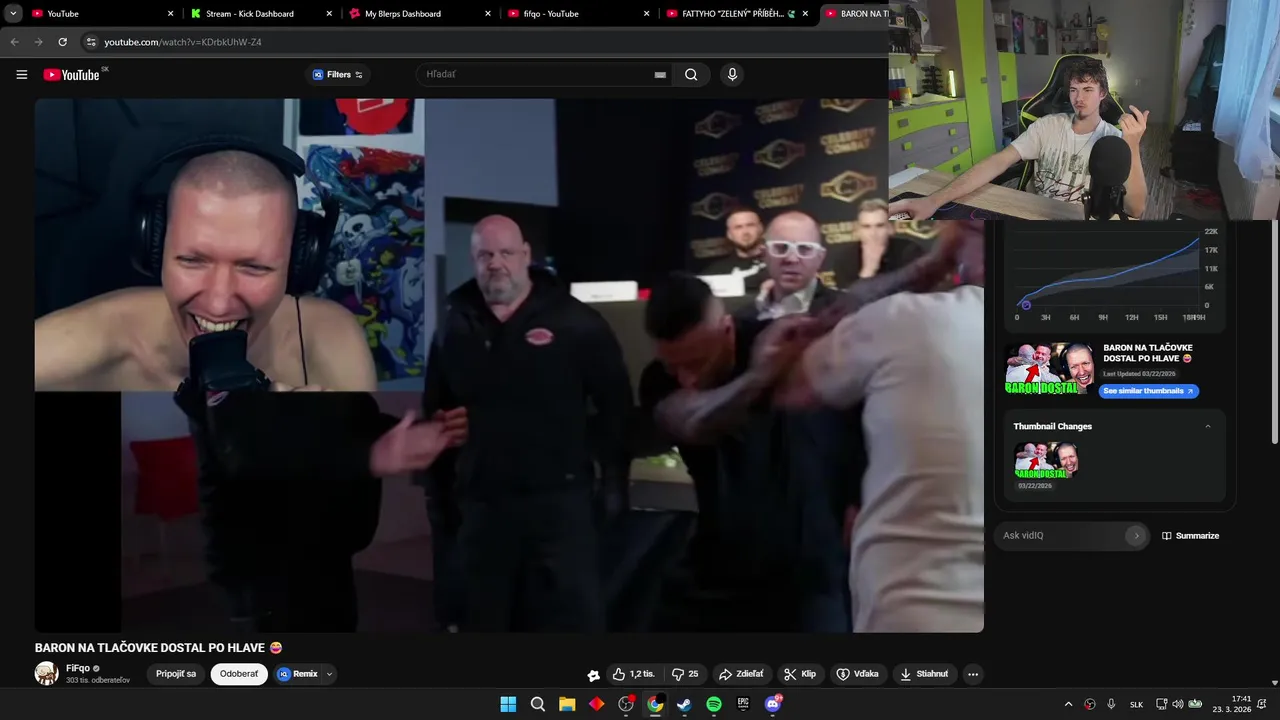Click the Zdieľať share button
Image resolution: width=1280 pixels, height=720 pixels.
[741, 674]
